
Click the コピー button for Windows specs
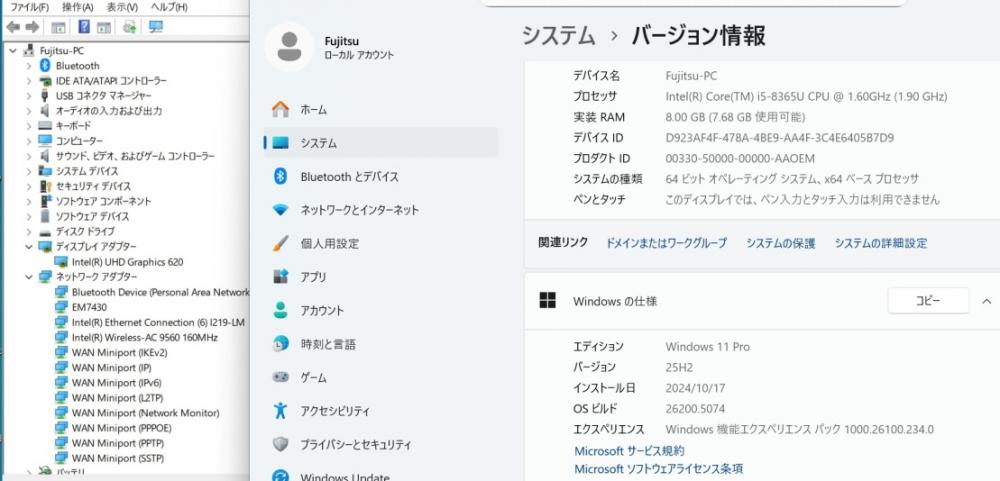coord(927,301)
